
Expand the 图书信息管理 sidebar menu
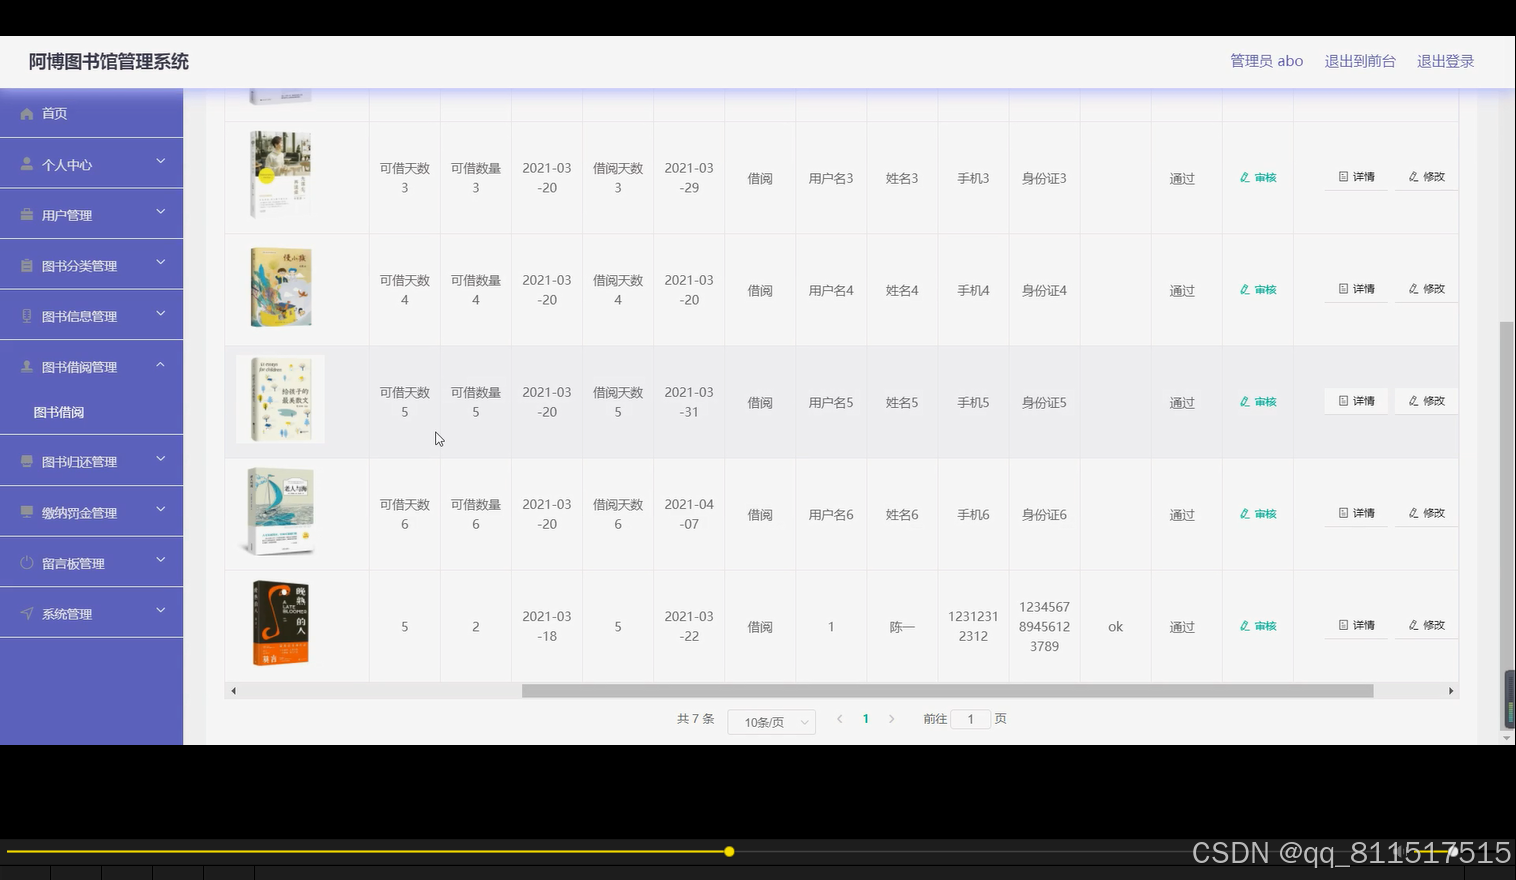(91, 316)
